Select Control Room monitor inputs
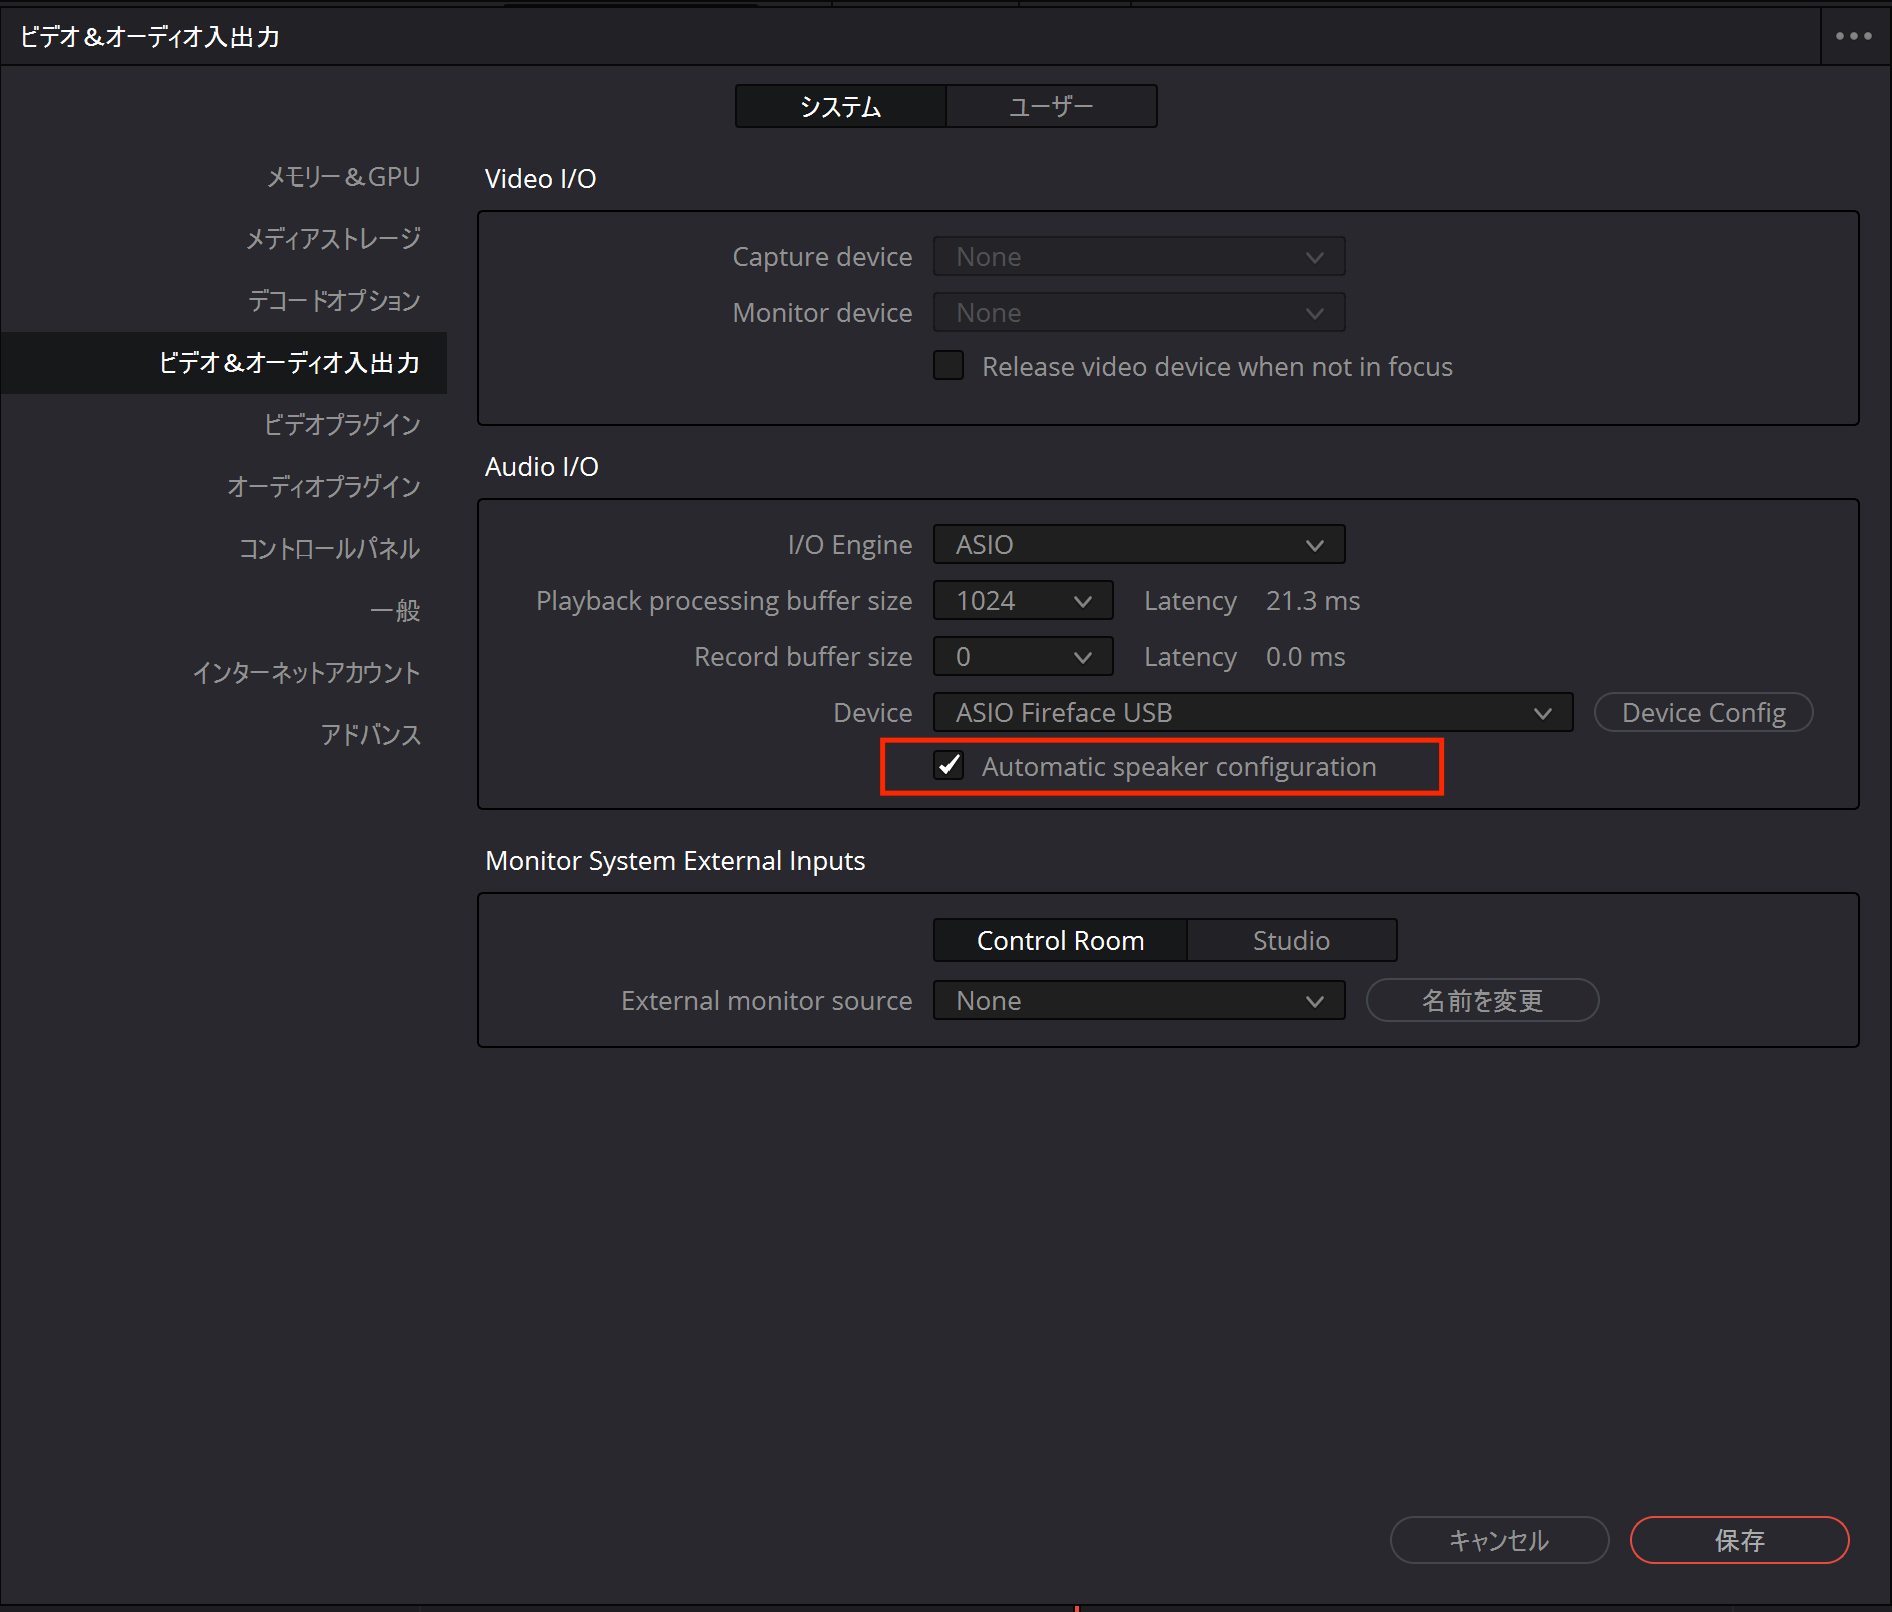 pos(1059,941)
